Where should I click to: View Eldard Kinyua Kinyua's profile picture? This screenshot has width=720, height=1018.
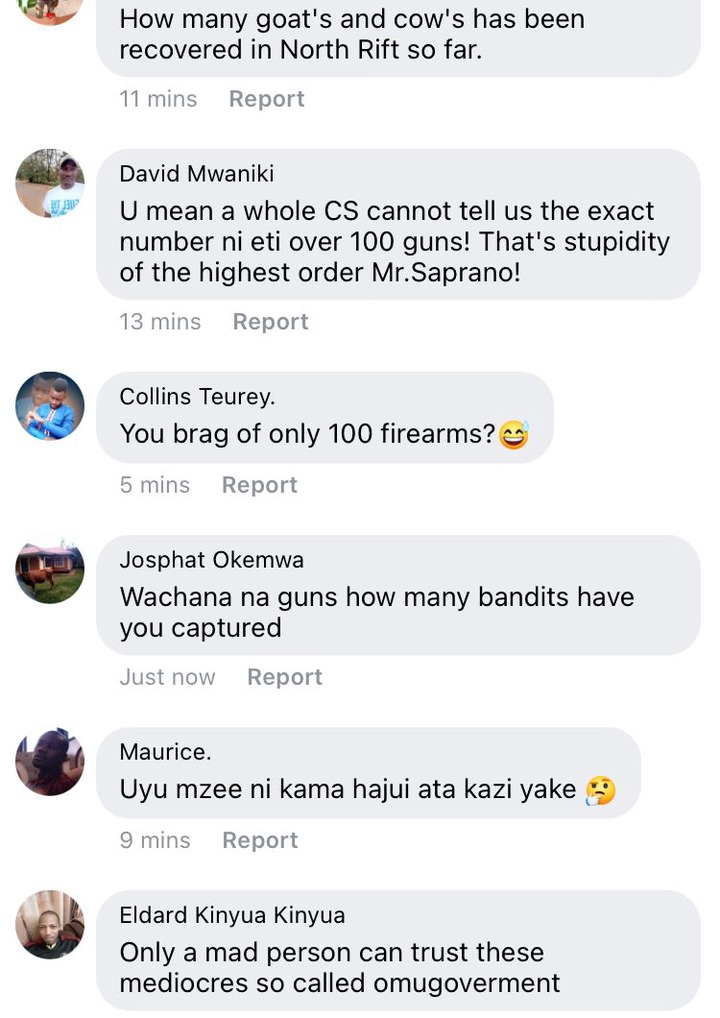[x=50, y=925]
